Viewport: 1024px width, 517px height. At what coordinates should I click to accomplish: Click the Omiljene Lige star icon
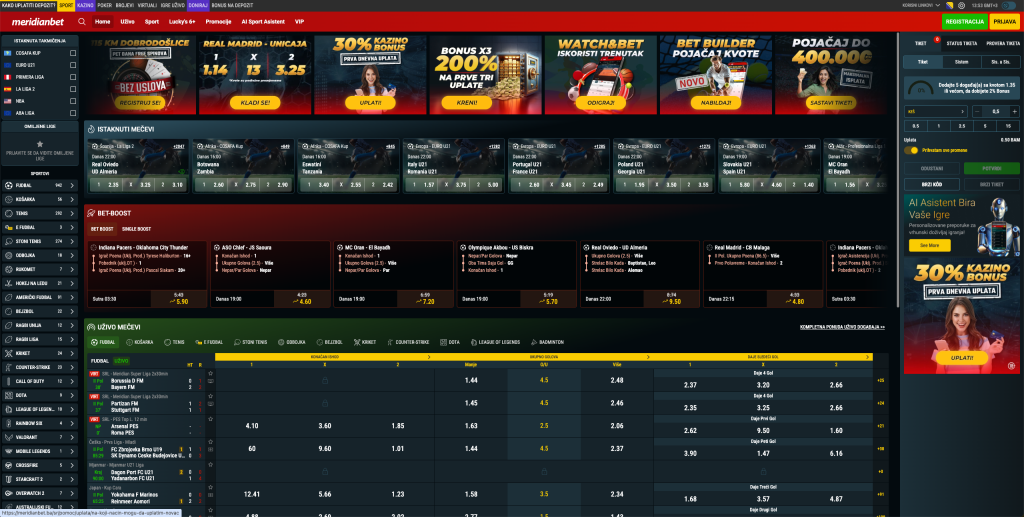pyautogui.click(x=40, y=144)
